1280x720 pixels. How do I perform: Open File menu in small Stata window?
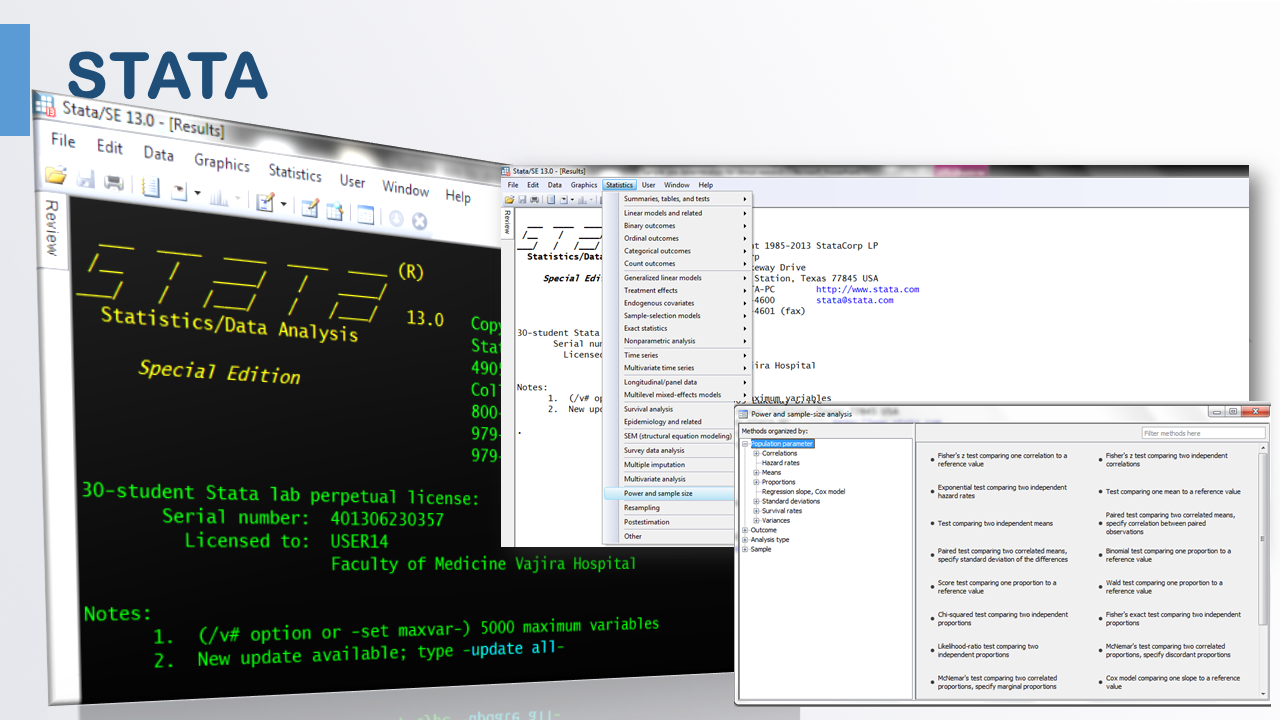(513, 185)
